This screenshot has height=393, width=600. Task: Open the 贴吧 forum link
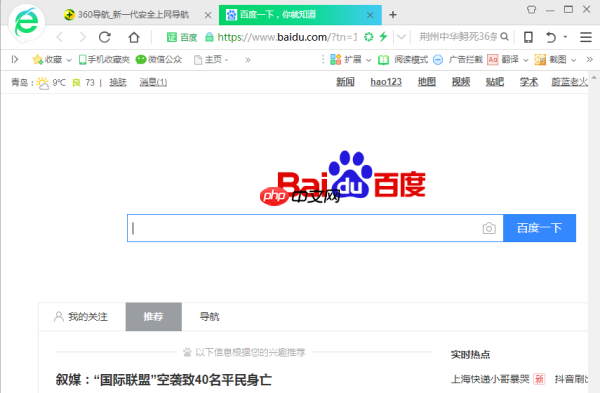coord(495,82)
